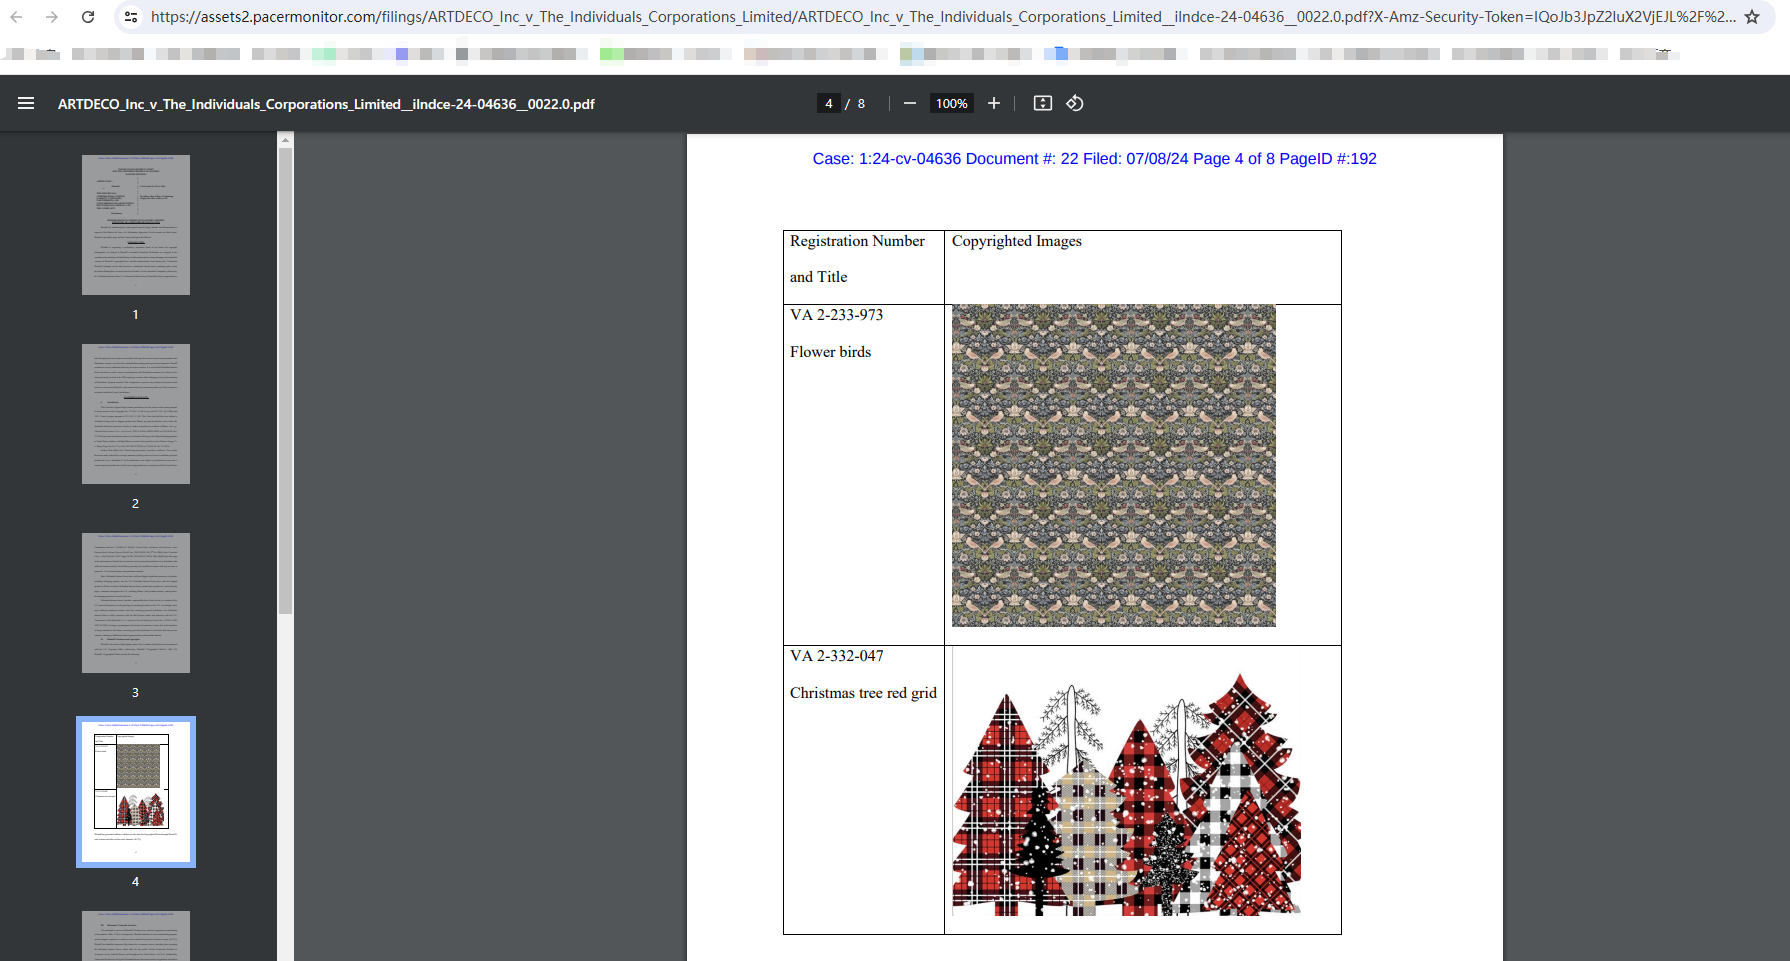Click the 100% zoom level field
This screenshot has width=1790, height=961.
[951, 103]
